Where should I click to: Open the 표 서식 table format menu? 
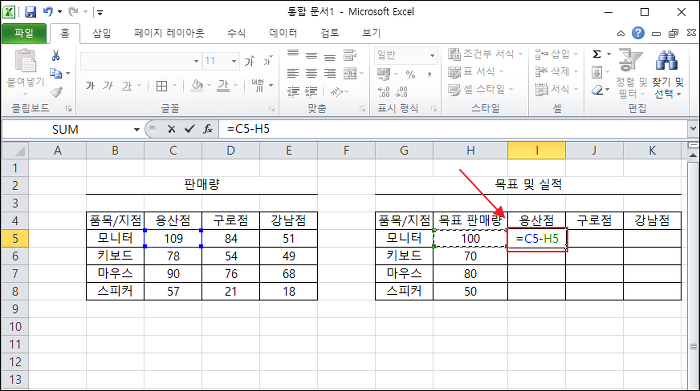tap(476, 72)
